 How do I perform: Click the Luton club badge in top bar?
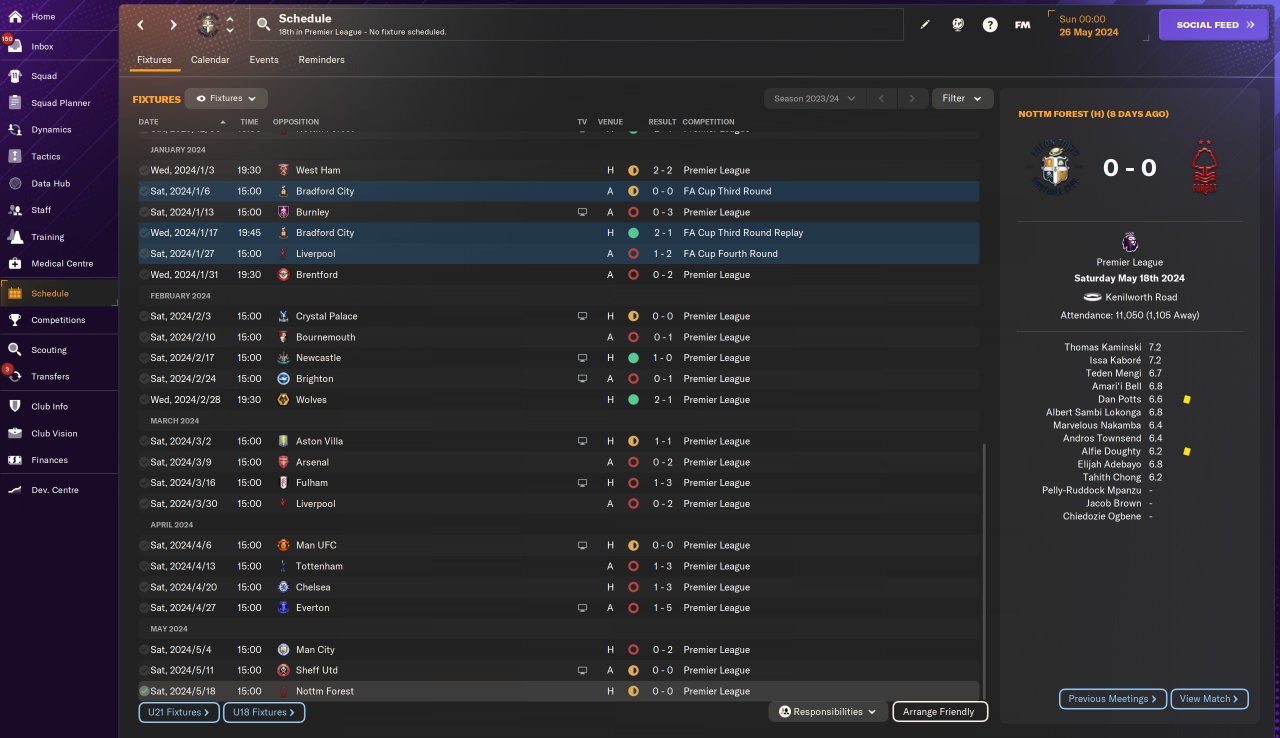208,24
